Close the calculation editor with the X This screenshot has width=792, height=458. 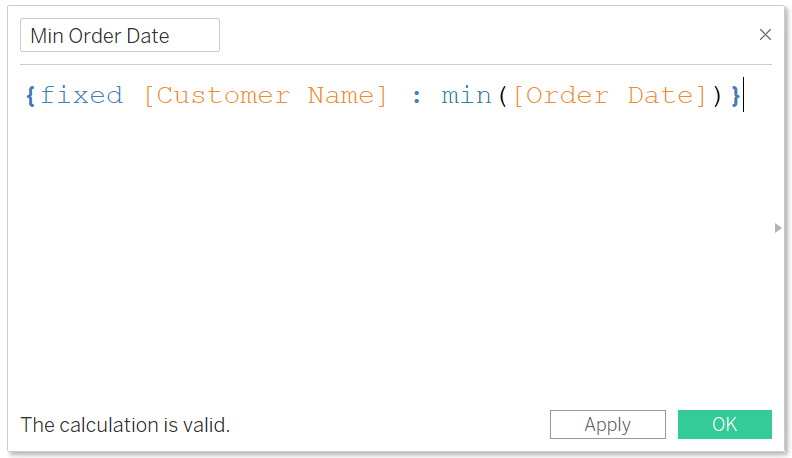click(x=765, y=34)
